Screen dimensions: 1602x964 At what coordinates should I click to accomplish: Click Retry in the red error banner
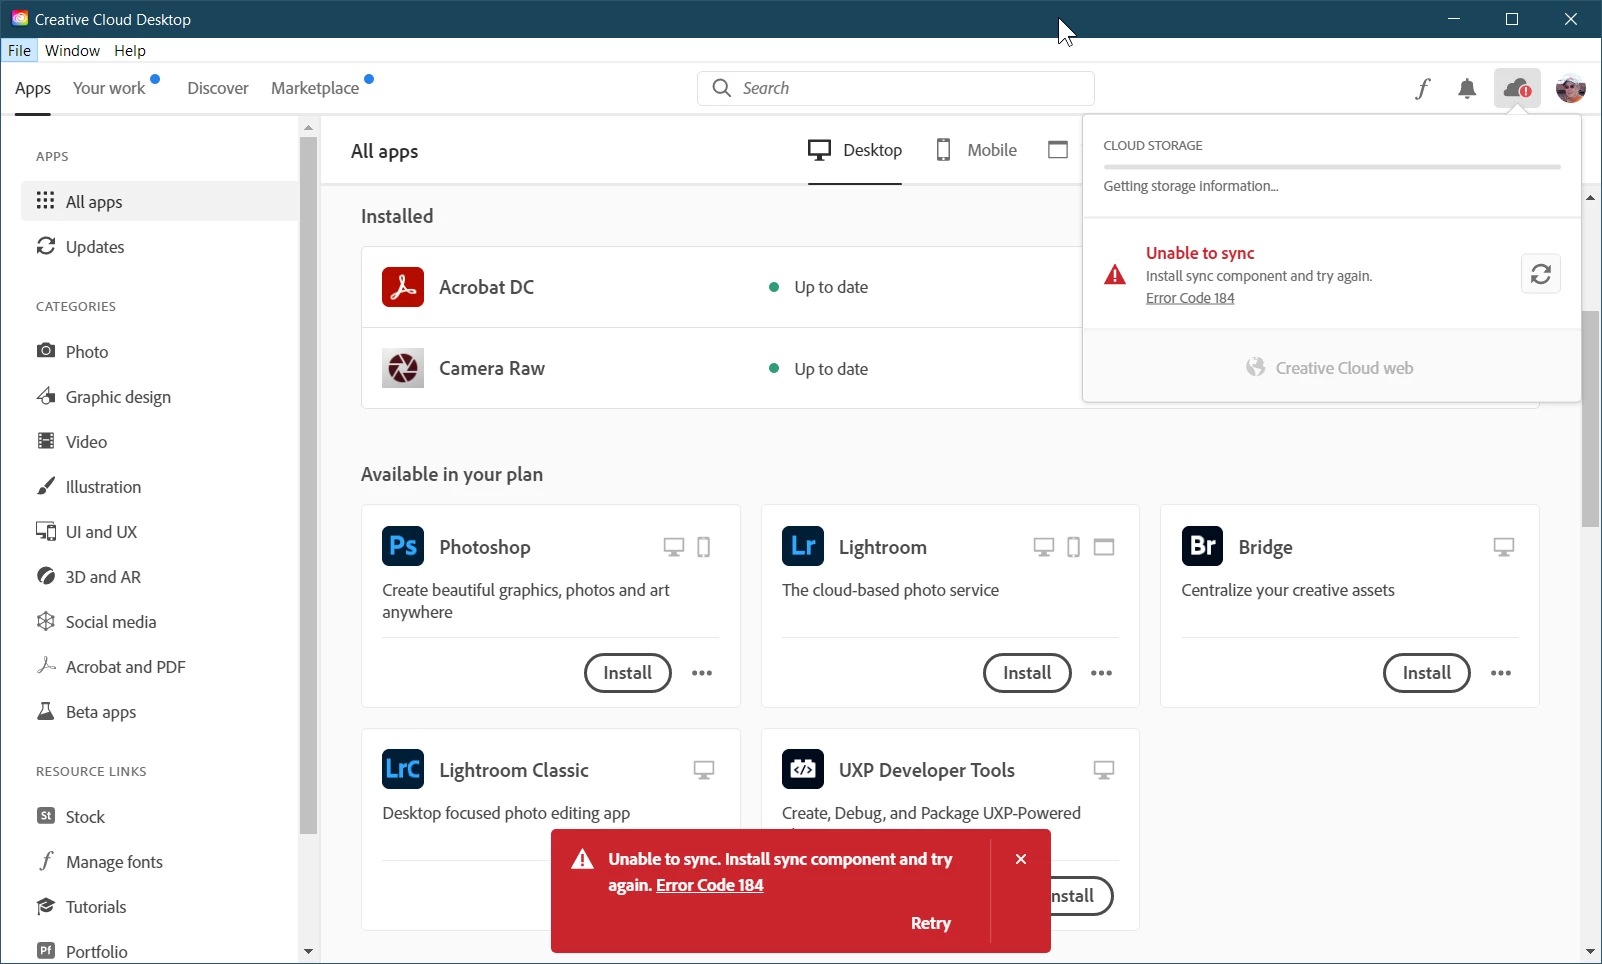pyautogui.click(x=930, y=923)
